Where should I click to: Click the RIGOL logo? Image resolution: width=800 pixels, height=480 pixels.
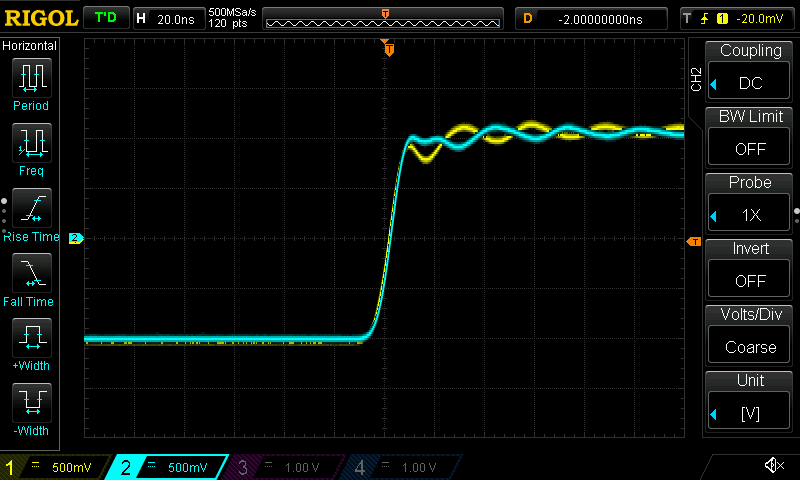point(41,18)
